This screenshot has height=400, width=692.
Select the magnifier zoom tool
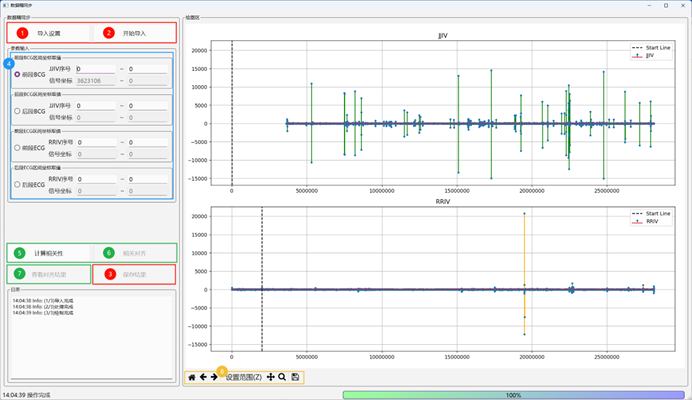click(283, 377)
